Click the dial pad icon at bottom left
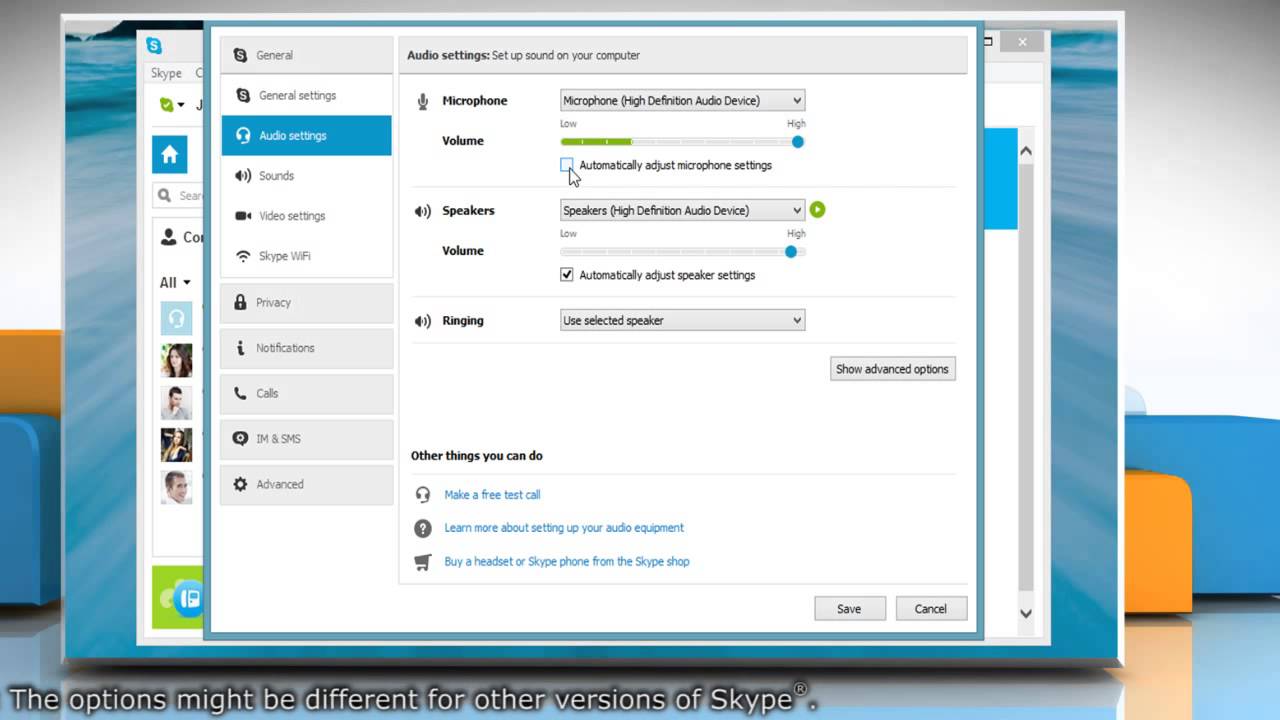The width and height of the screenshot is (1280, 720). click(x=189, y=598)
